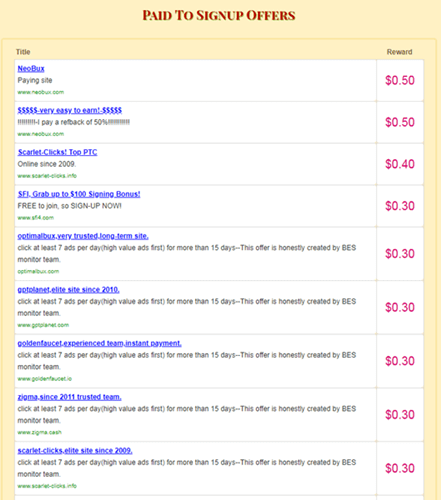Open 'scarlet-clicks,elite site since 2009.' link
This screenshot has width=441, height=500.
[x=75, y=451]
